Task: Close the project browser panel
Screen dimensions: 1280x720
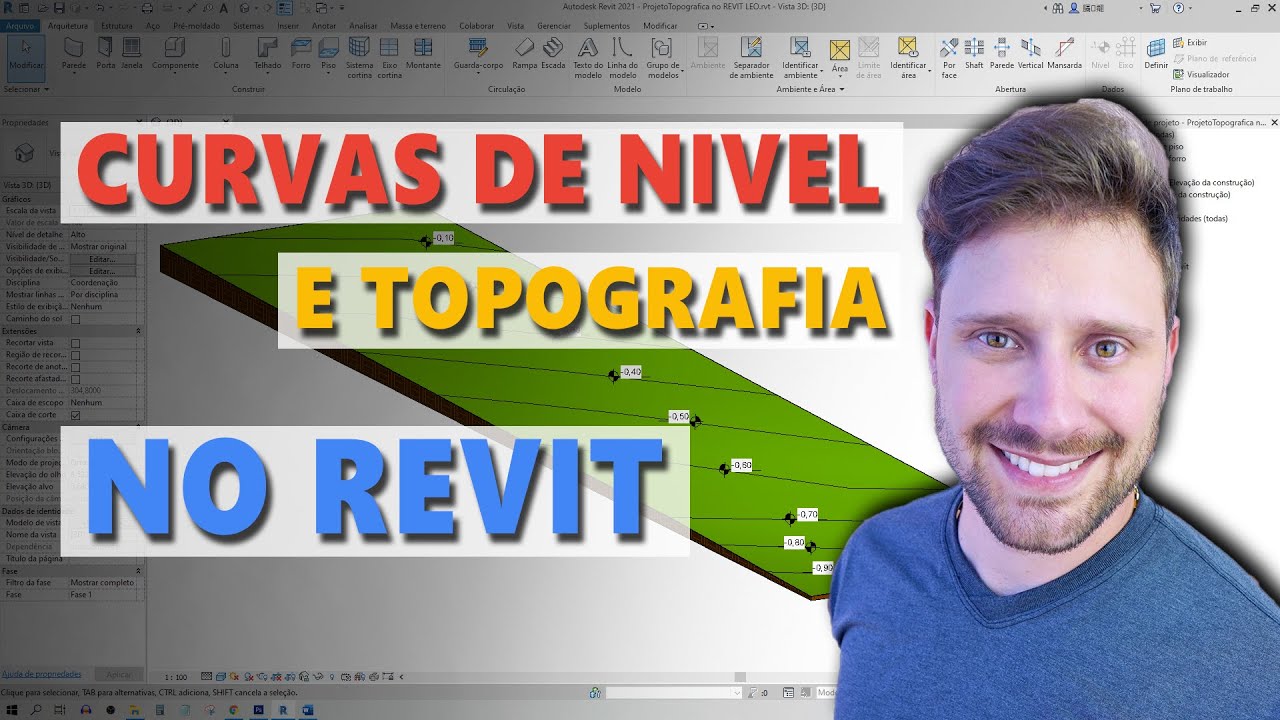Action: 1273,122
